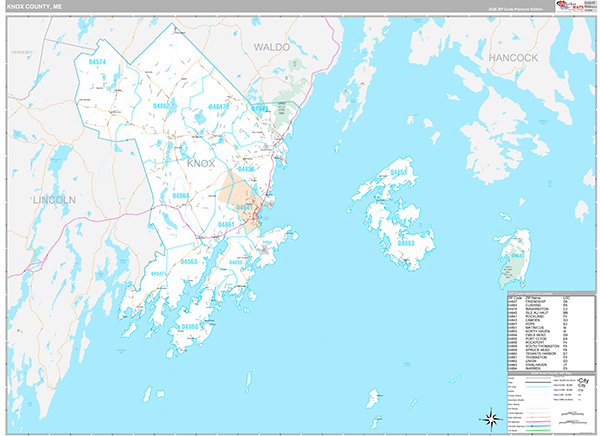The width and height of the screenshot is (600, 436).
Task: Click the green line sample in legend
Action: pos(538,430)
